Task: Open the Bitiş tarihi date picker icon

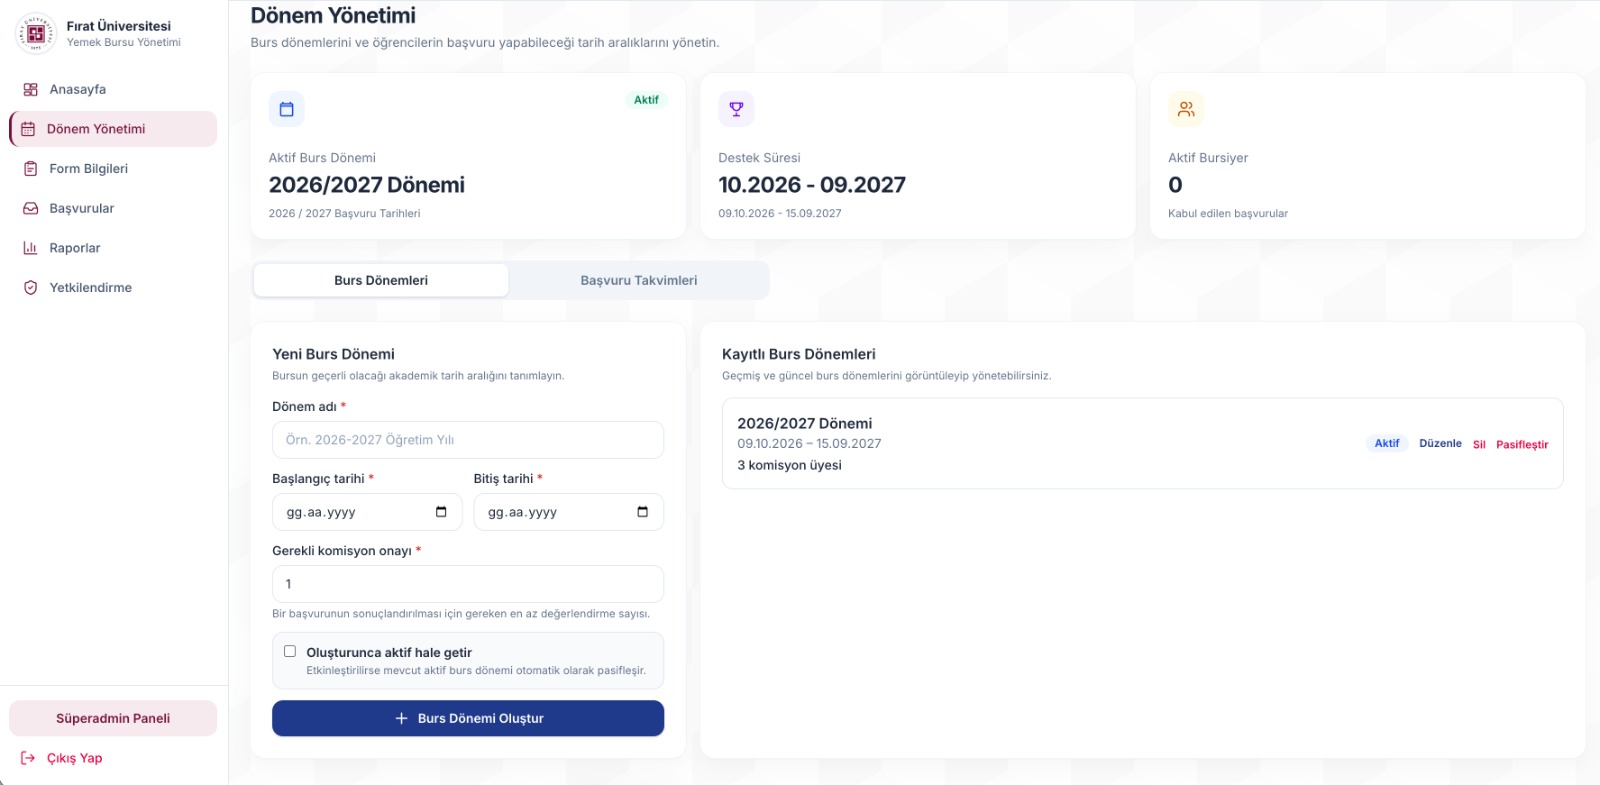Action: pos(642,512)
